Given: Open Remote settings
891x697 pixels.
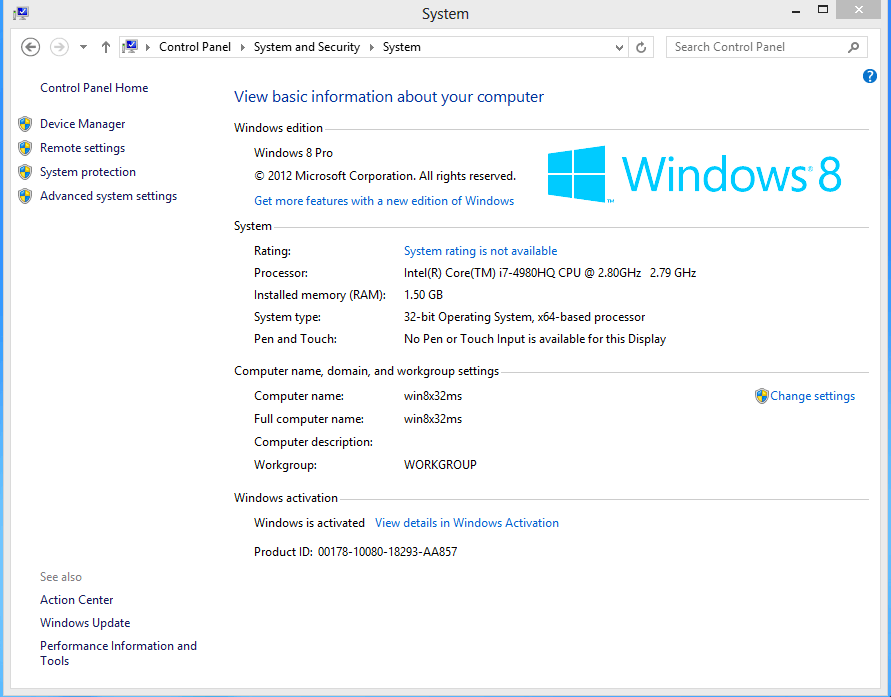Looking at the screenshot, I should (x=82, y=148).
